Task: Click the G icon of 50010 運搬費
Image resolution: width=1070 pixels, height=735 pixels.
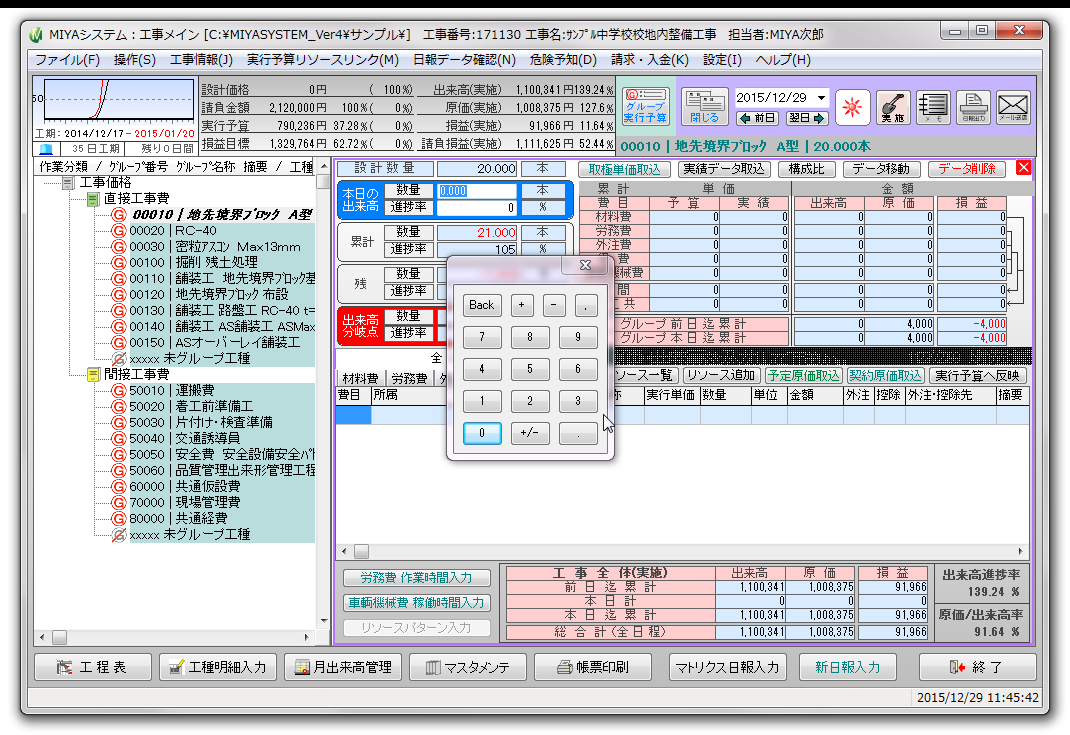Action: click(x=119, y=390)
